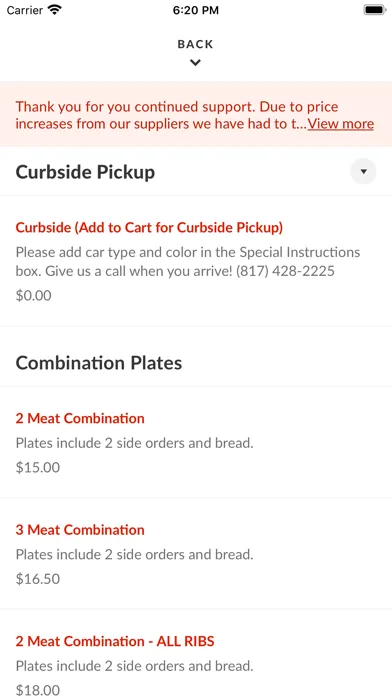Tap description under 3 Meat Combination
Screen dimensions: 392x696
point(135,554)
